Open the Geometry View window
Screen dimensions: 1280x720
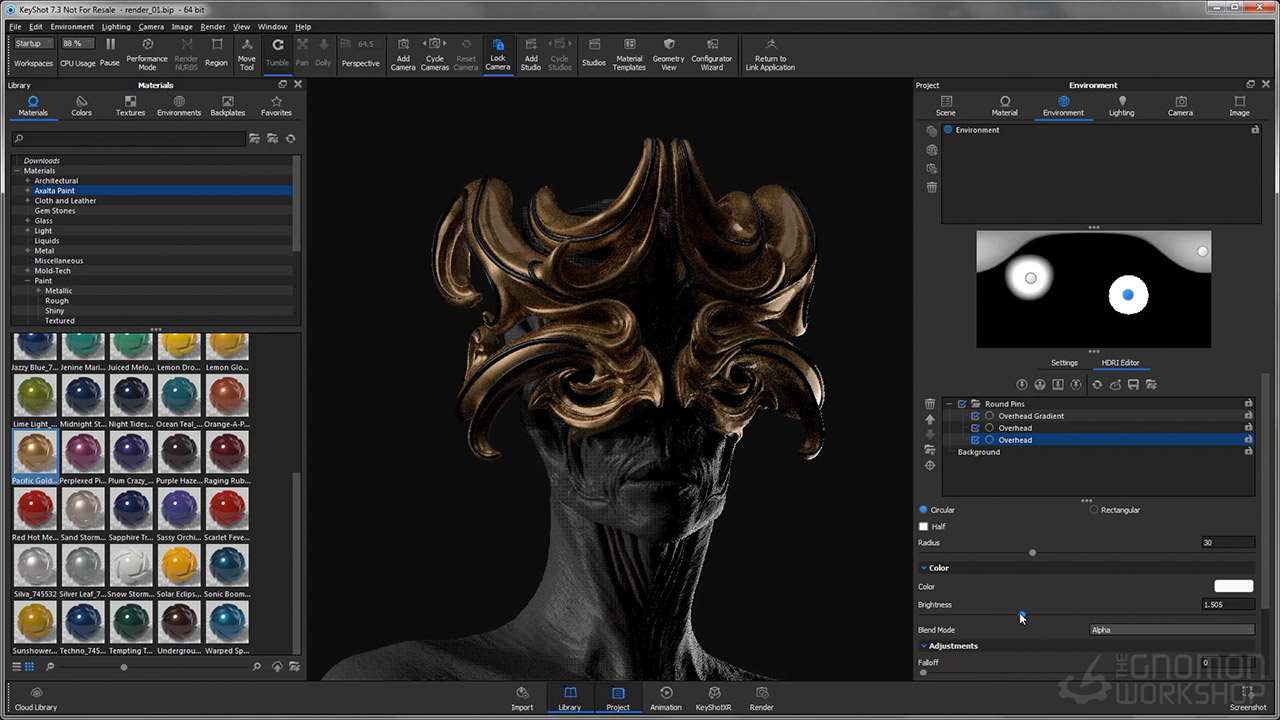pyautogui.click(x=668, y=54)
